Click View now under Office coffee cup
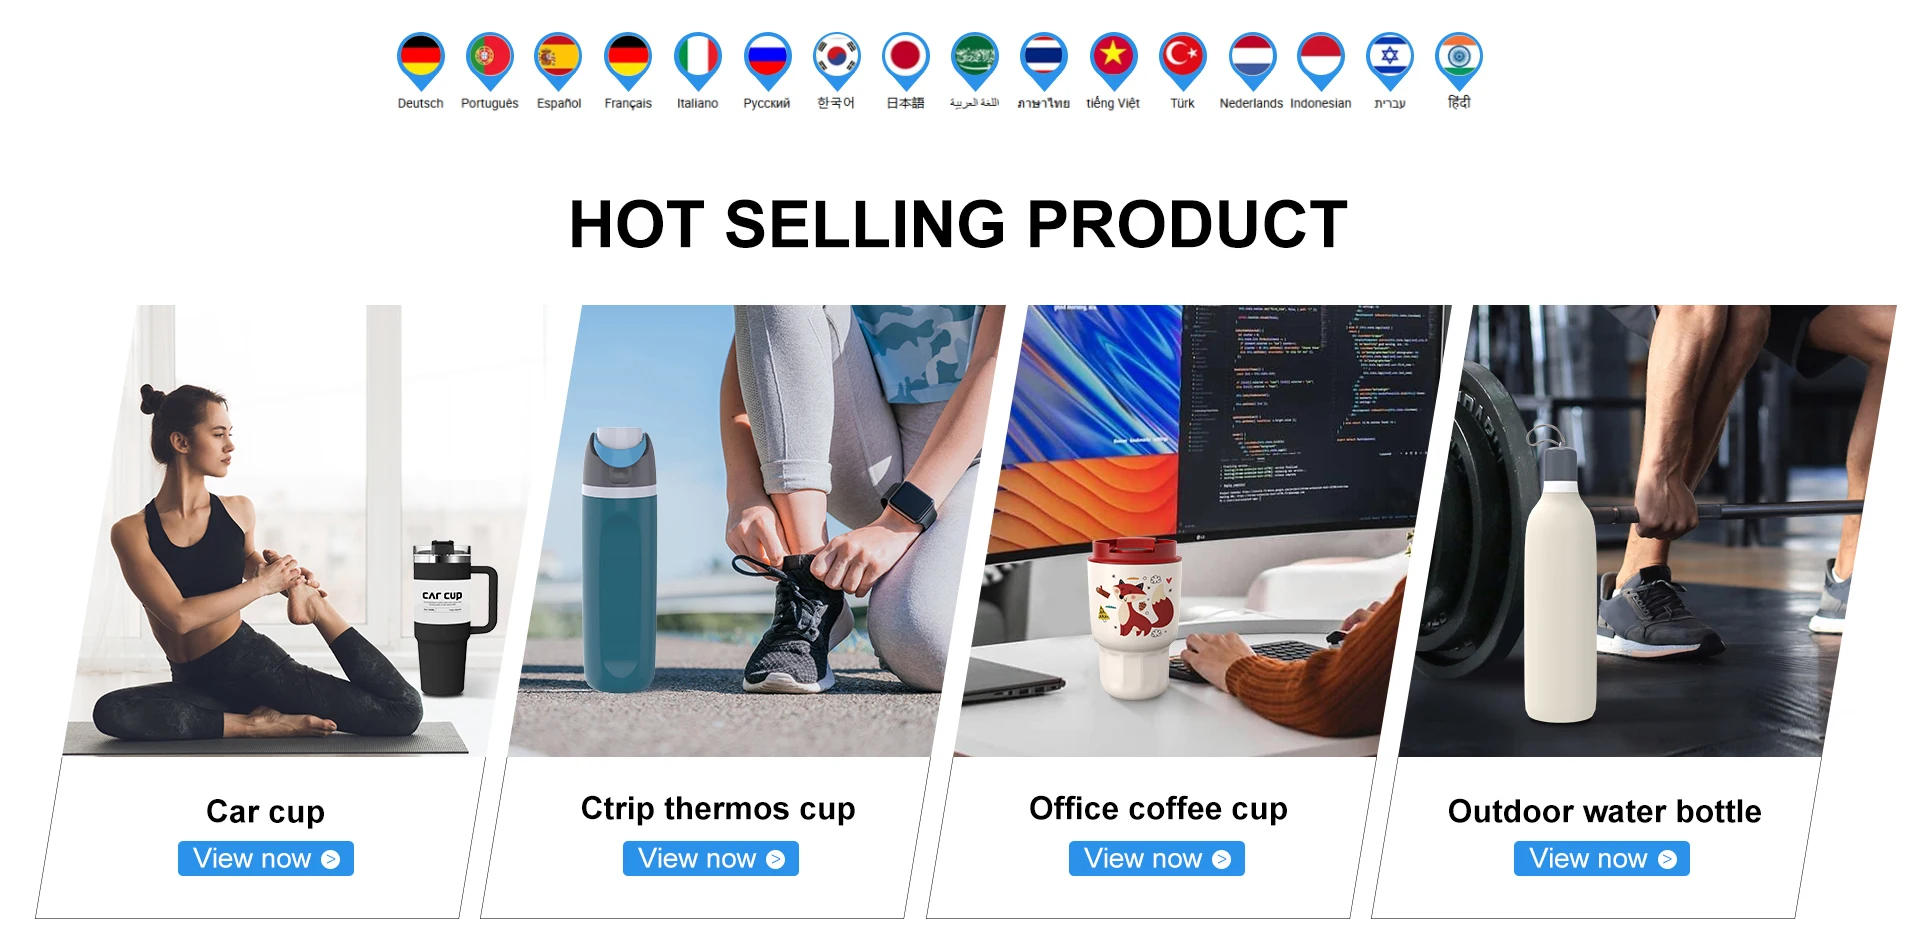Viewport: 1920px width, 942px height. pyautogui.click(x=1157, y=858)
